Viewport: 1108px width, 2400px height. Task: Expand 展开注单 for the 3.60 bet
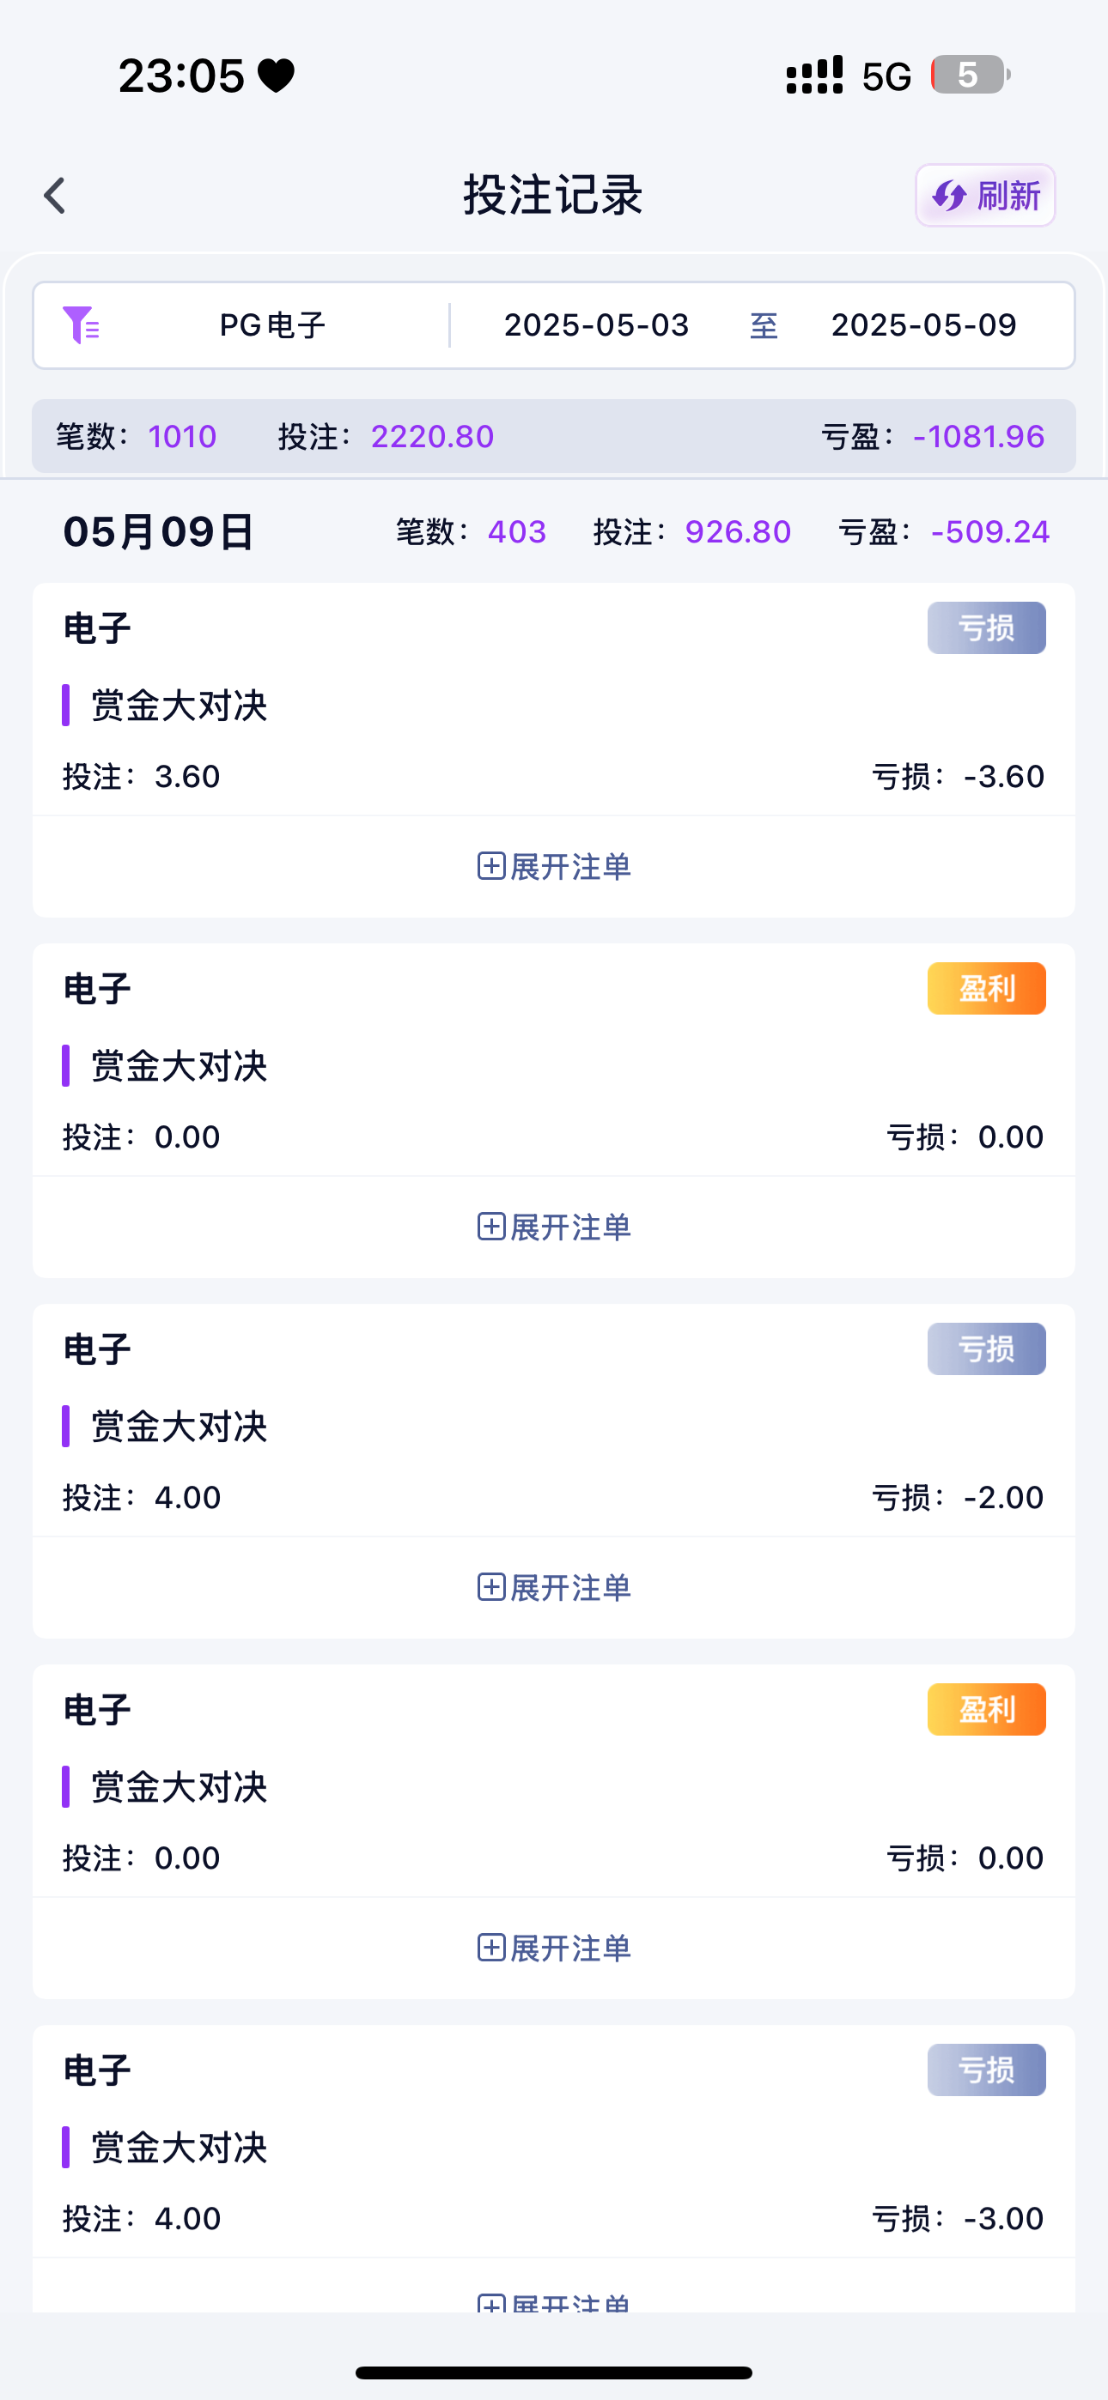554,866
